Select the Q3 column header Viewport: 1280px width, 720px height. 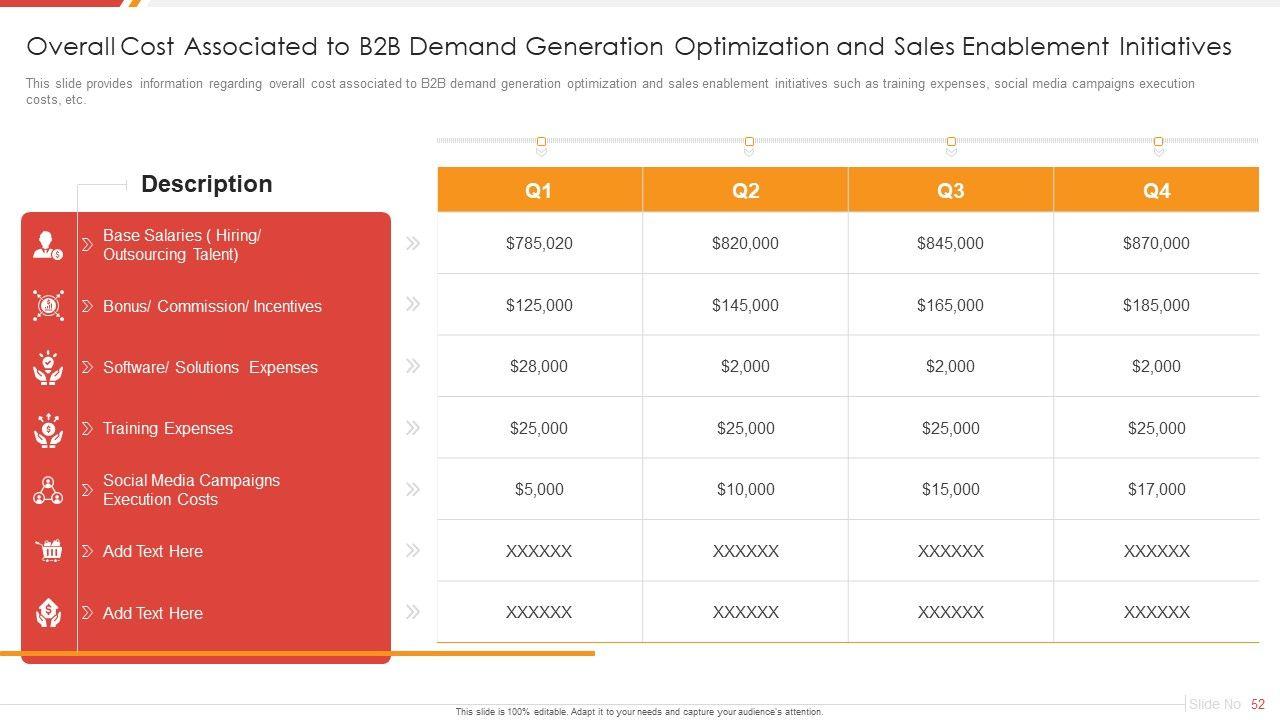(950, 190)
